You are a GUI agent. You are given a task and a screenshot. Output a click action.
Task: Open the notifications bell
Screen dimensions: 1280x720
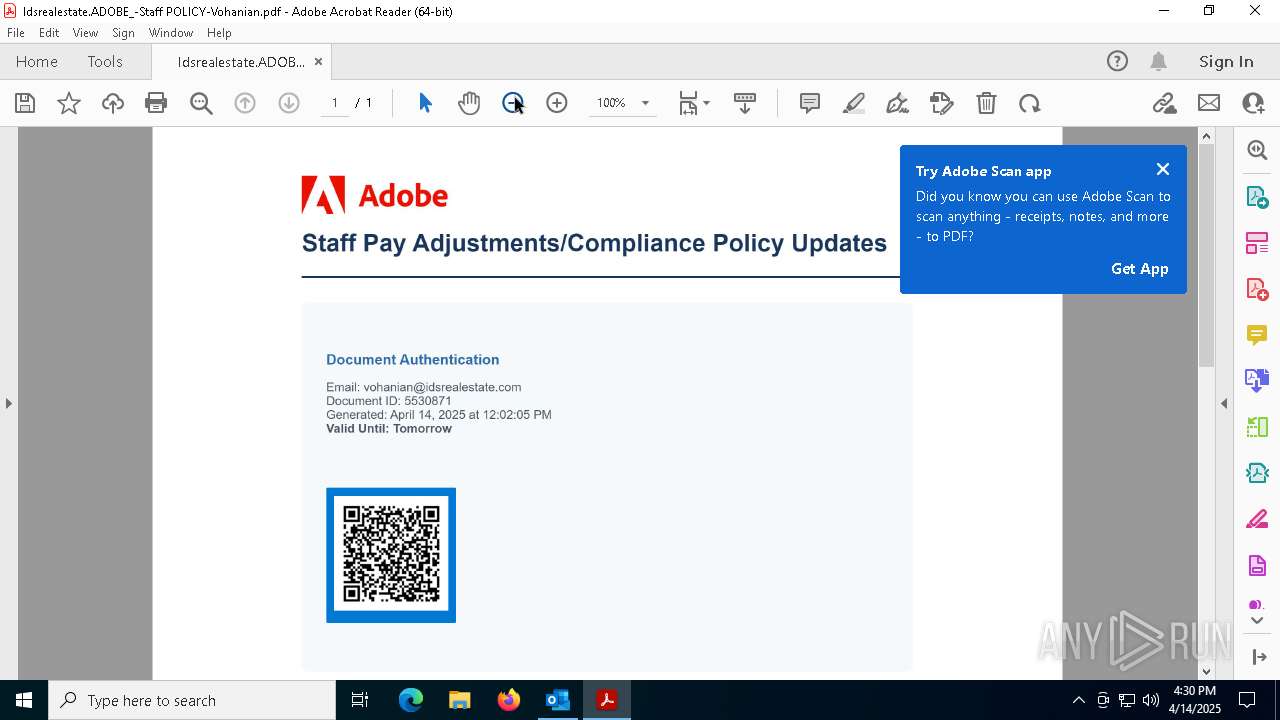point(1159,61)
